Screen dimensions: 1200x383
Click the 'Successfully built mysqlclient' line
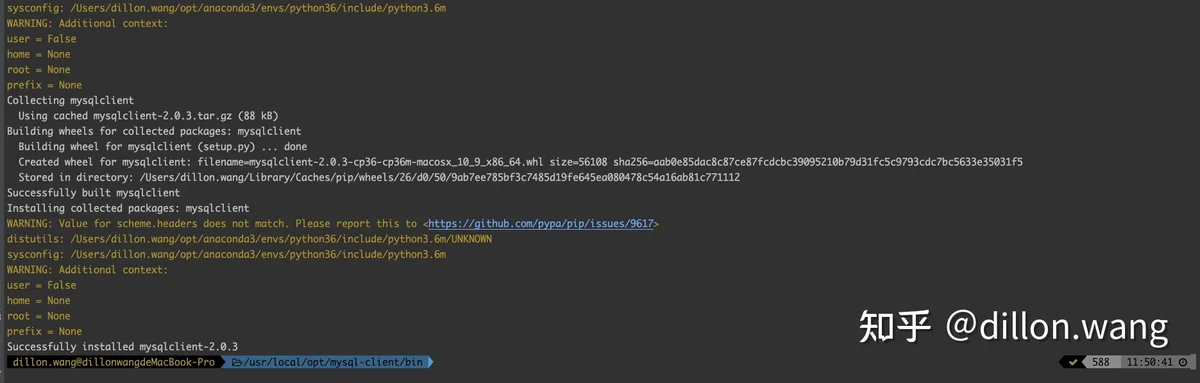[93, 193]
